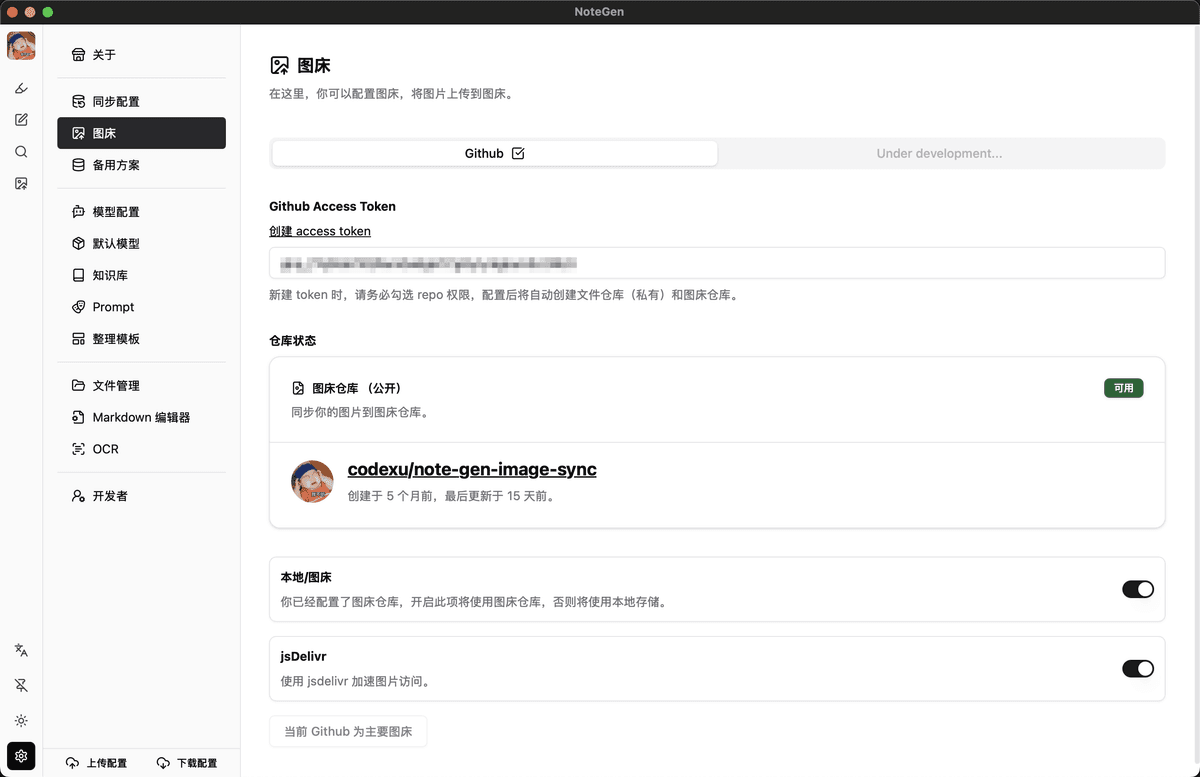Open search from the left icon rail
The width and height of the screenshot is (1200, 777).
point(20,151)
